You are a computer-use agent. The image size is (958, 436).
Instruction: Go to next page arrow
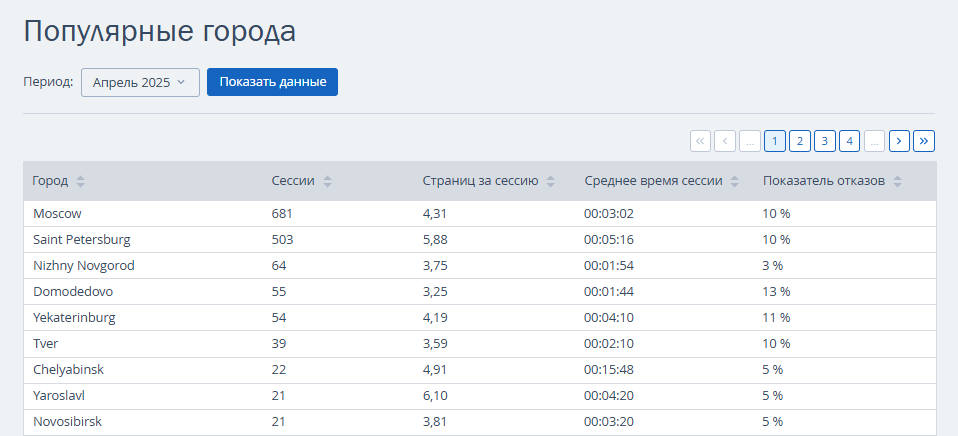pos(899,141)
